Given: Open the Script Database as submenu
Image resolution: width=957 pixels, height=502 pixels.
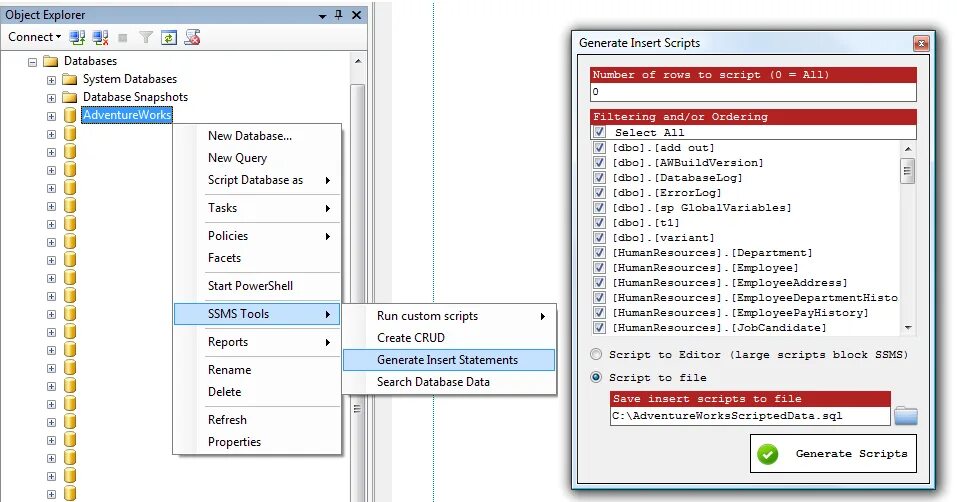Looking at the screenshot, I should [x=257, y=180].
